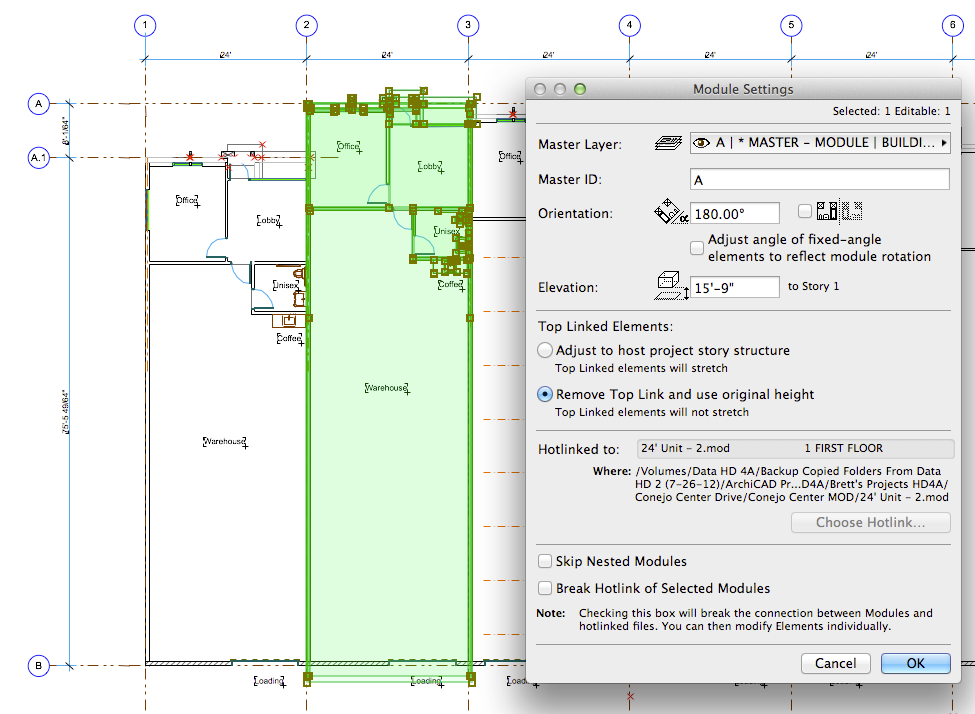Open the Master Layer dropdown
The width and height of the screenshot is (975, 714).
(x=942, y=142)
